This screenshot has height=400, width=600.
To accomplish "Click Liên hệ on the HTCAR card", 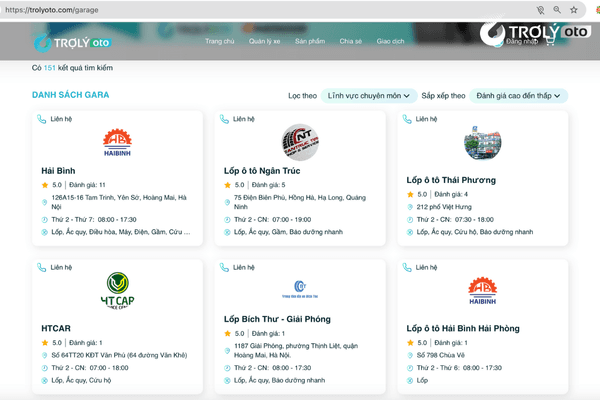I will (x=61, y=267).
